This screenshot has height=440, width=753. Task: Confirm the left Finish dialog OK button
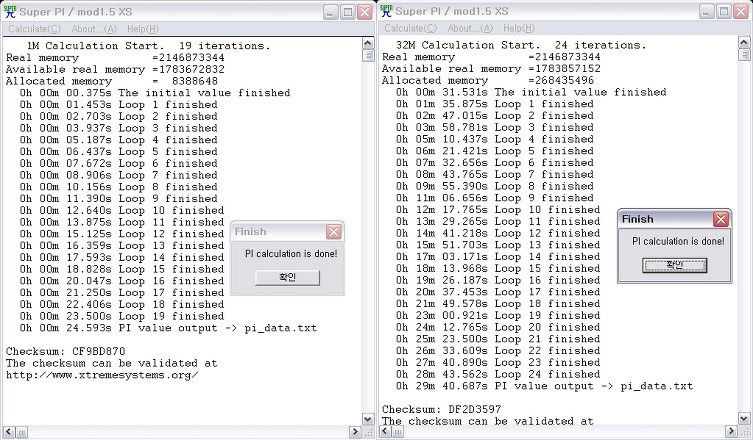pos(287,277)
